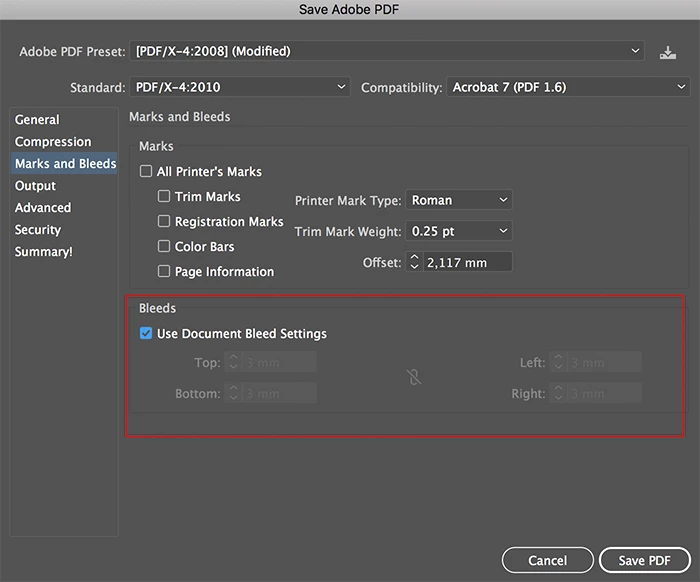Click the Marks and Bleeds section heading
Image resolution: width=700 pixels, height=582 pixels.
(x=179, y=116)
